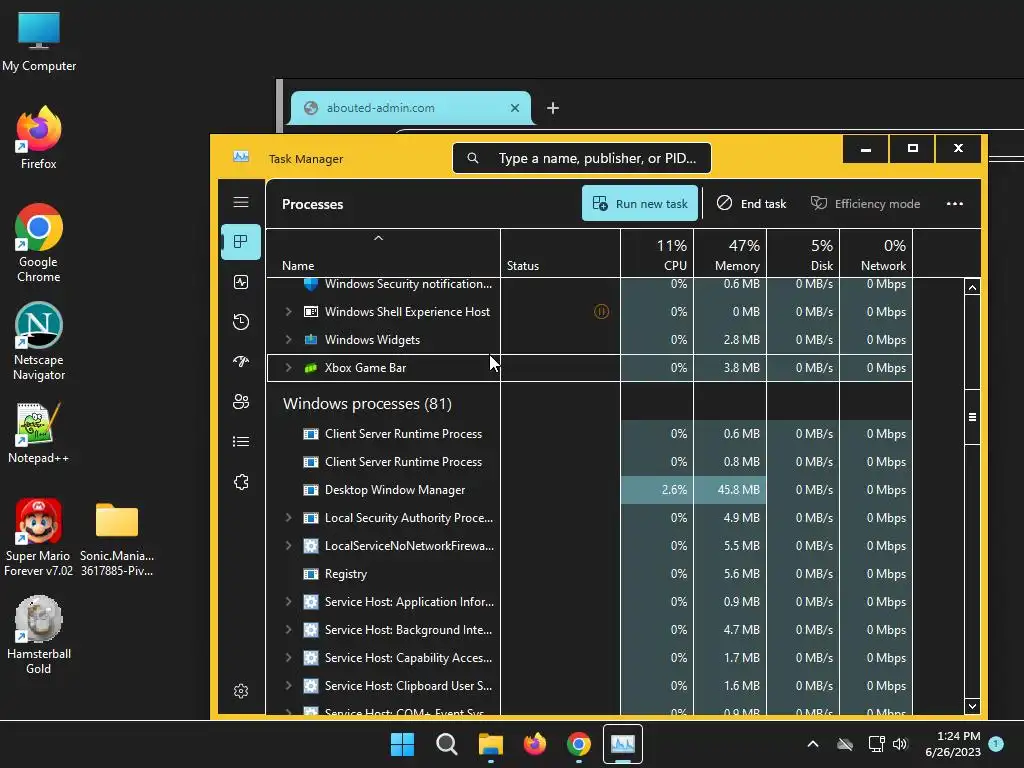This screenshot has height=768, width=1024.
Task: Open the Details page icon in sidebar
Action: pyautogui.click(x=241, y=442)
